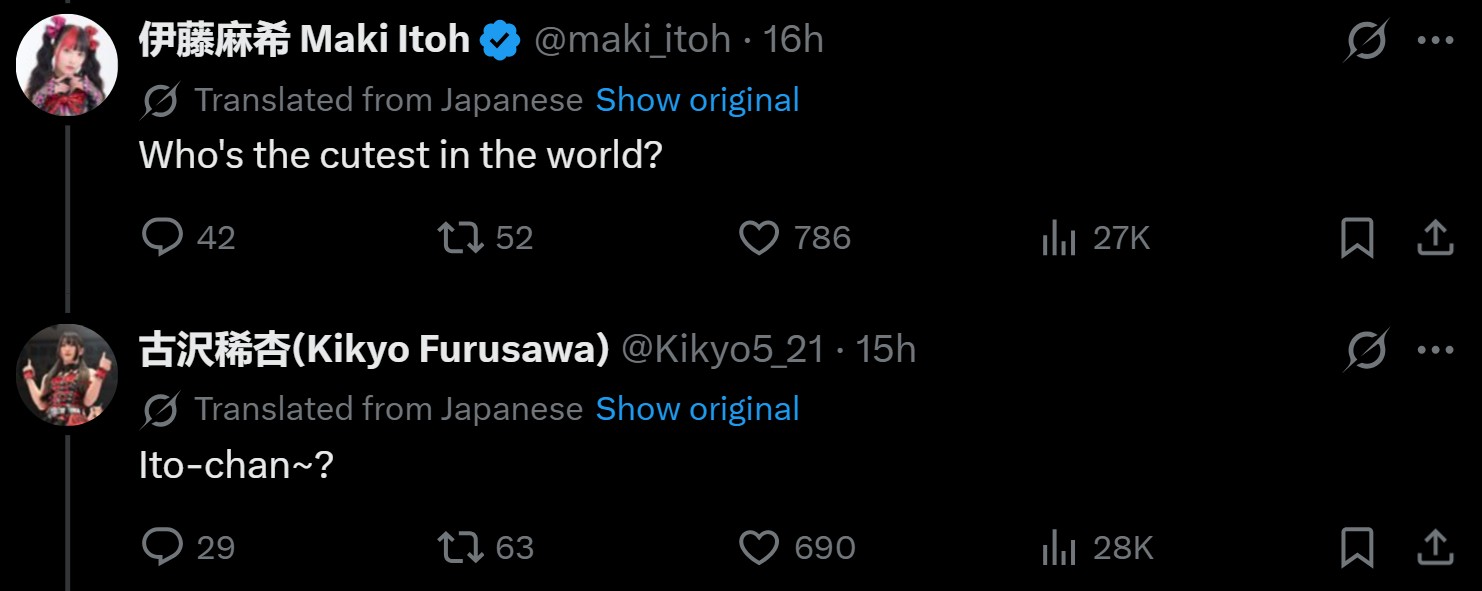The width and height of the screenshot is (1482, 591).
Task: Bookmark Maki Itoh's tweet
Action: (1356, 238)
